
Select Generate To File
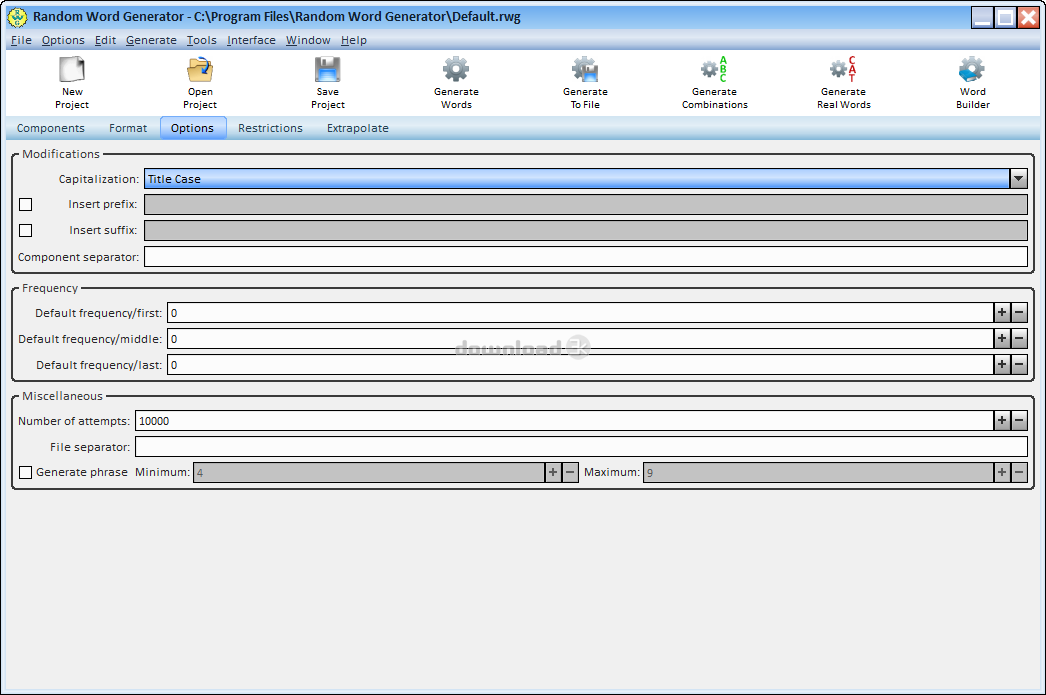pos(585,80)
